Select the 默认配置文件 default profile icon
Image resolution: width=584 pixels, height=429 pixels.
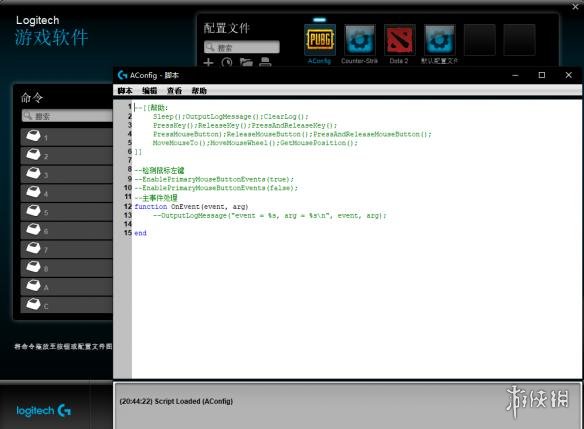(x=439, y=39)
